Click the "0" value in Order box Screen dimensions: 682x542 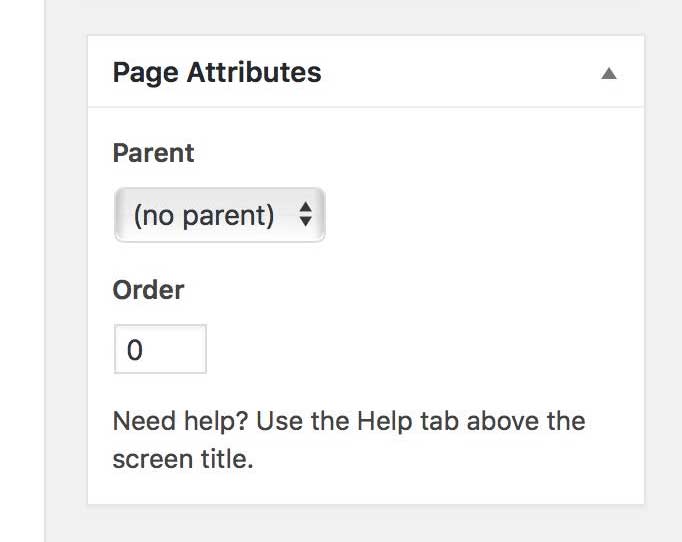coord(135,350)
